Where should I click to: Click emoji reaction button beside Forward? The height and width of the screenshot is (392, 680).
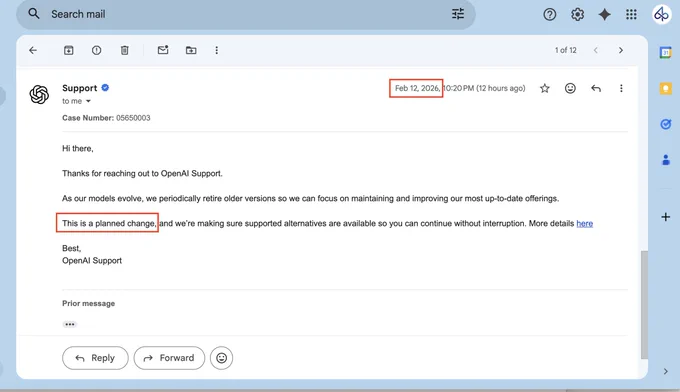click(x=222, y=358)
